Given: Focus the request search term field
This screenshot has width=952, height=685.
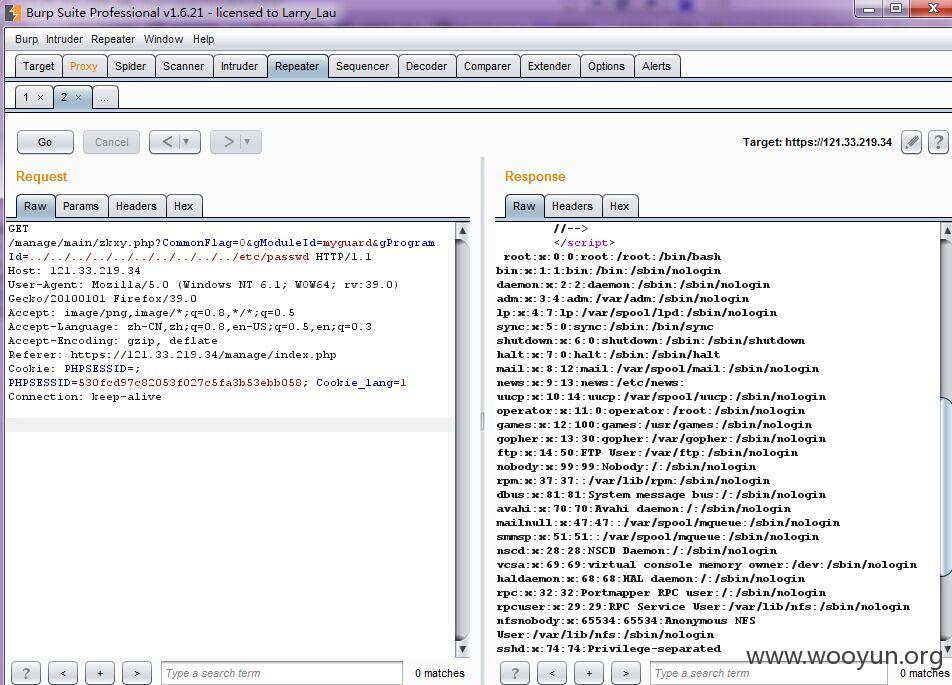Looking at the screenshot, I should pos(282,673).
